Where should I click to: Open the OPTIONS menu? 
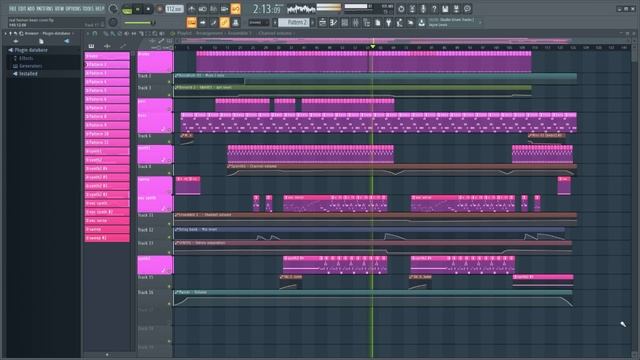click(74, 8)
